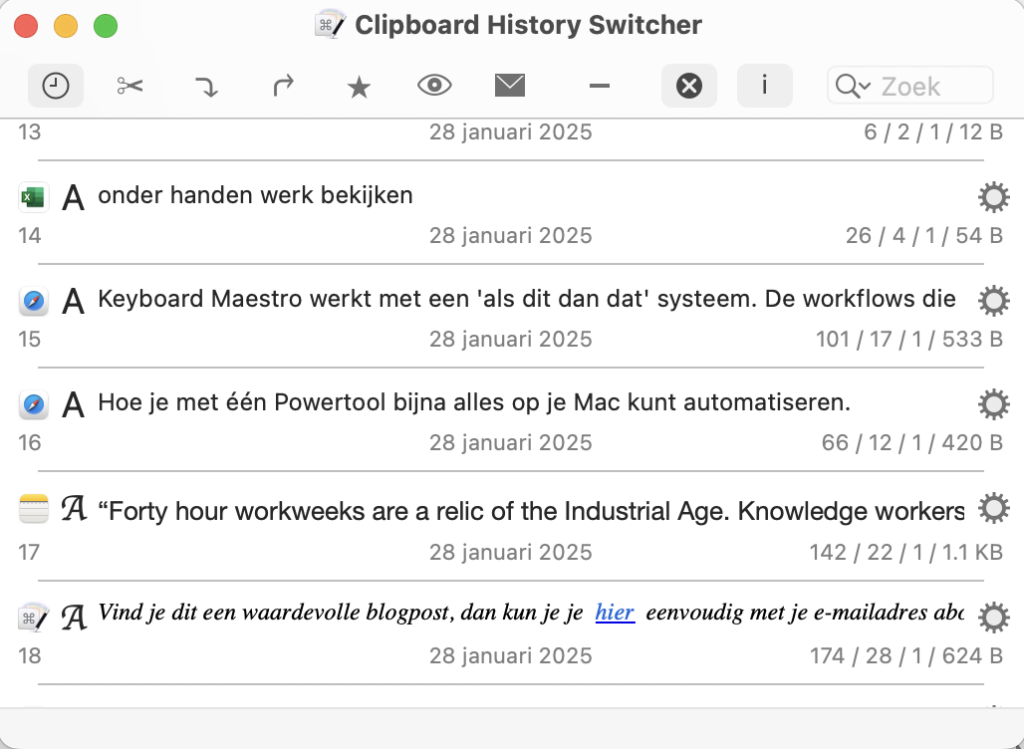Image resolution: width=1024 pixels, height=749 pixels.
Task: Click the 'hier' hyperlink in entry 18
Action: point(614,613)
